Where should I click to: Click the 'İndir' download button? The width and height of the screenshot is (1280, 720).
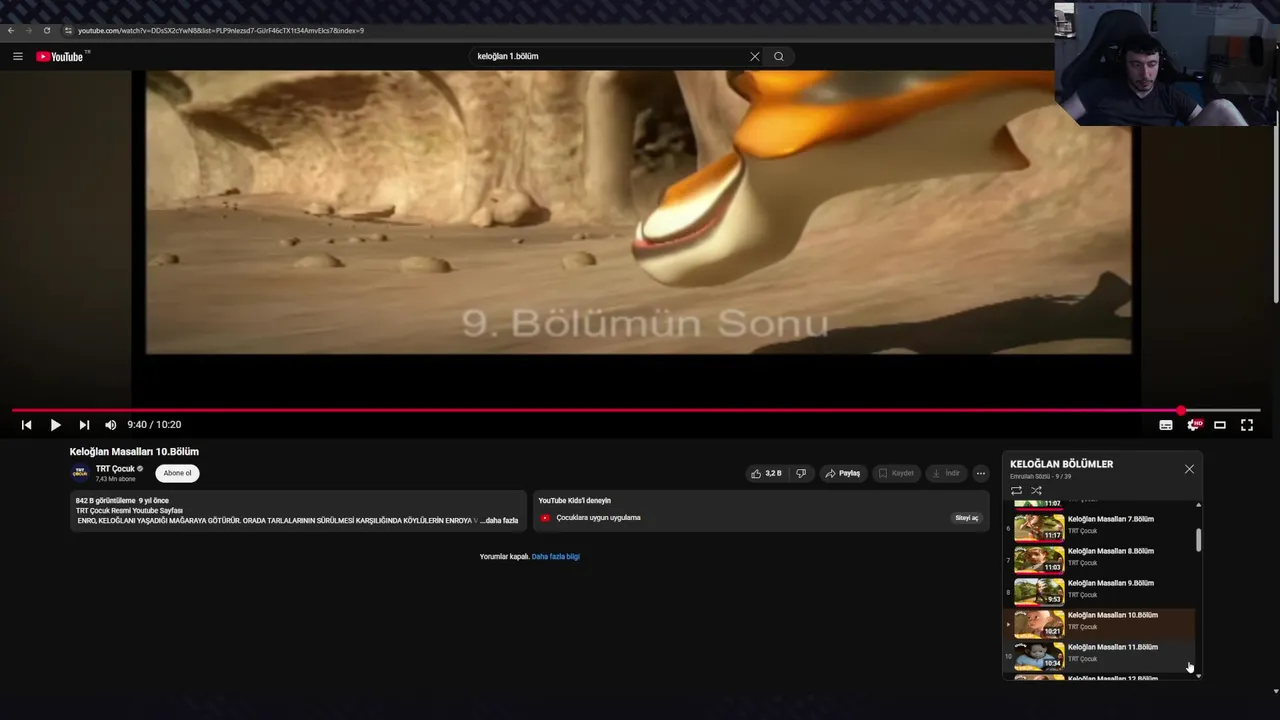pyautogui.click(x=946, y=473)
